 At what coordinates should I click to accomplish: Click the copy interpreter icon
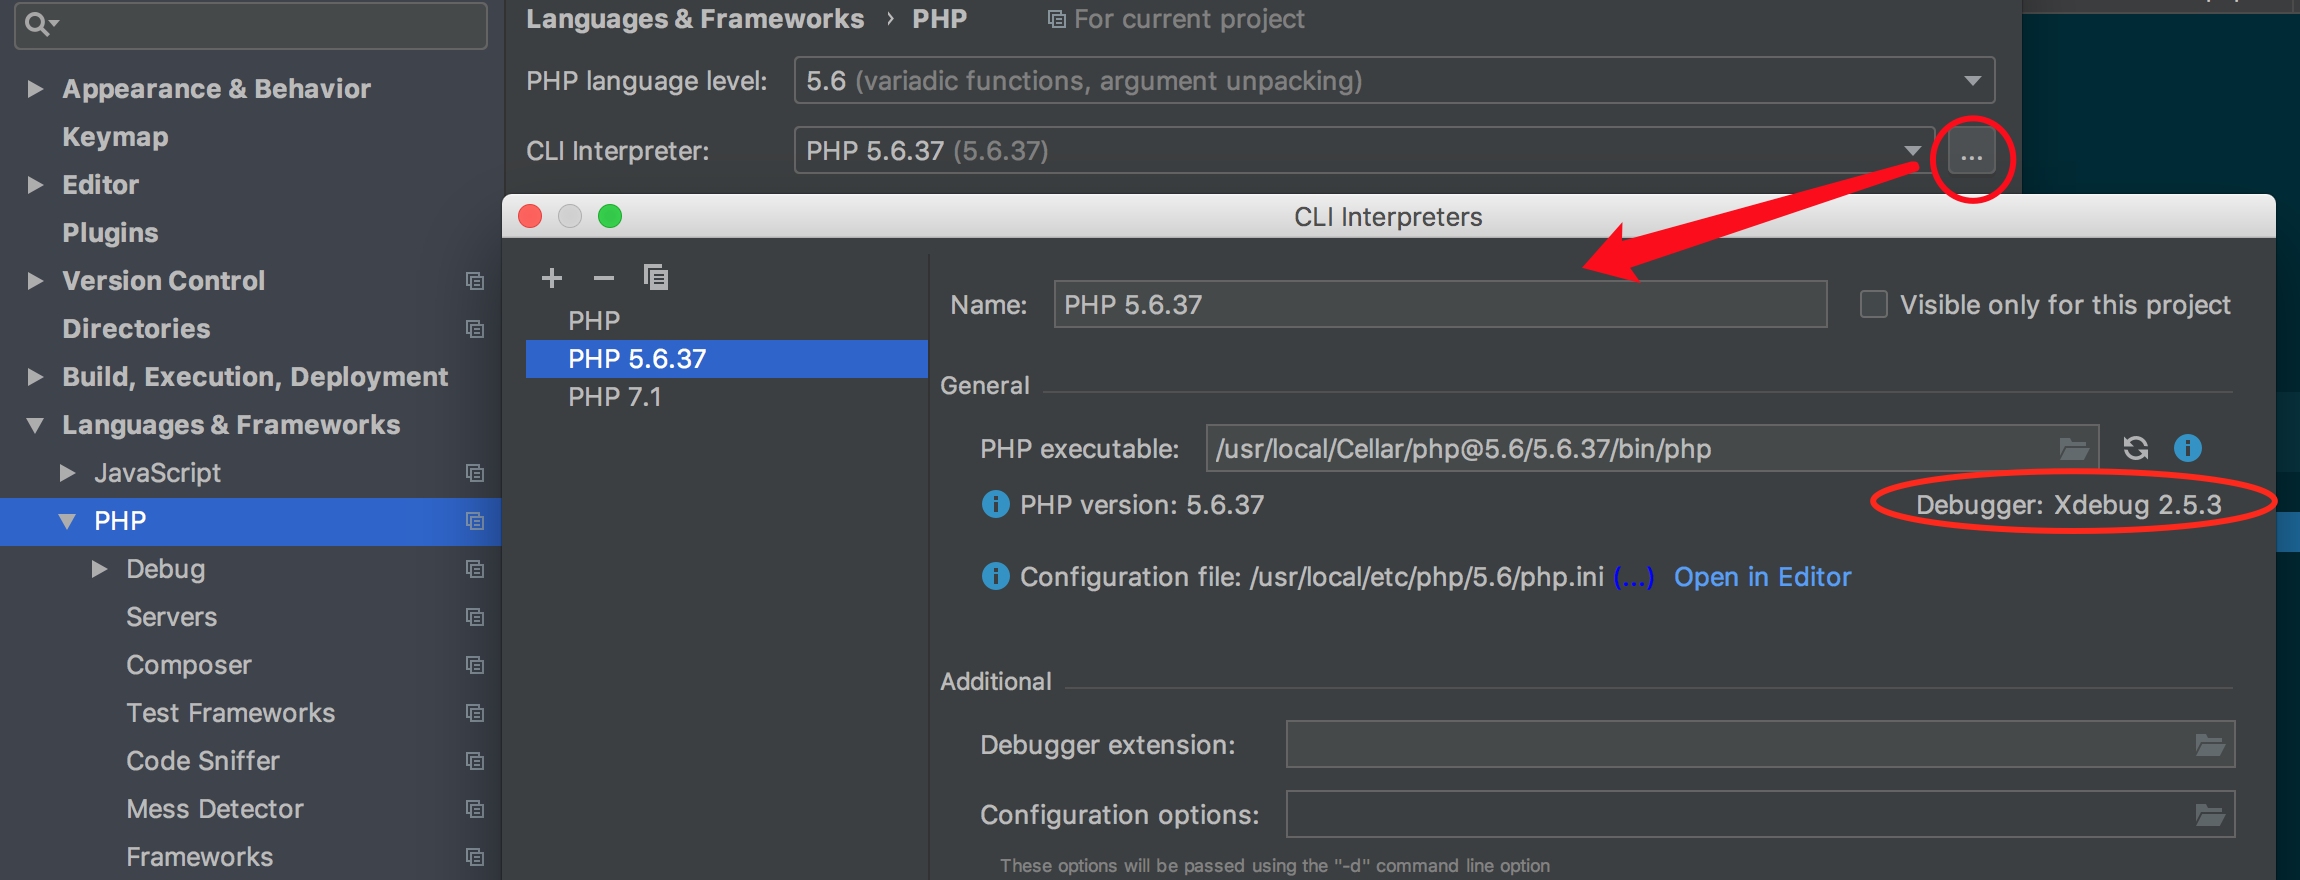[x=656, y=277]
